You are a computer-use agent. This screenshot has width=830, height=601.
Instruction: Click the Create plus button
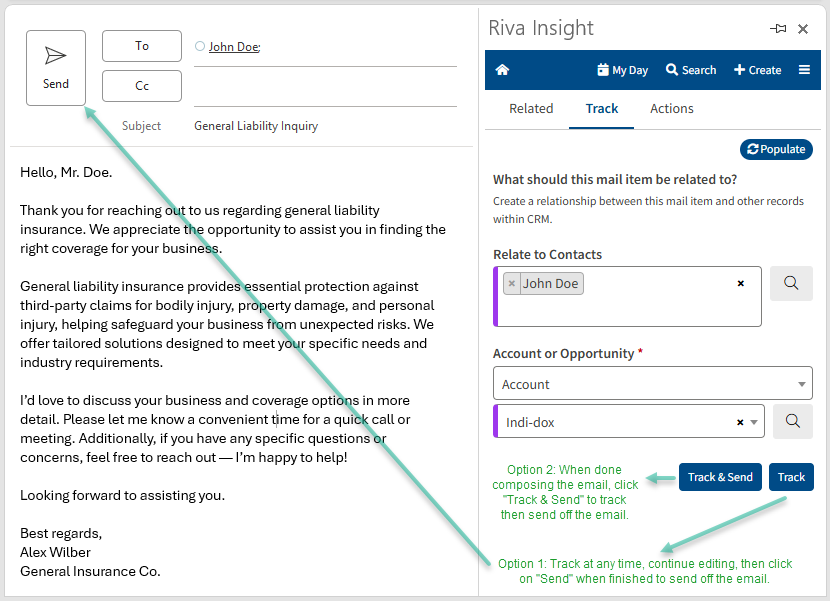click(x=757, y=70)
